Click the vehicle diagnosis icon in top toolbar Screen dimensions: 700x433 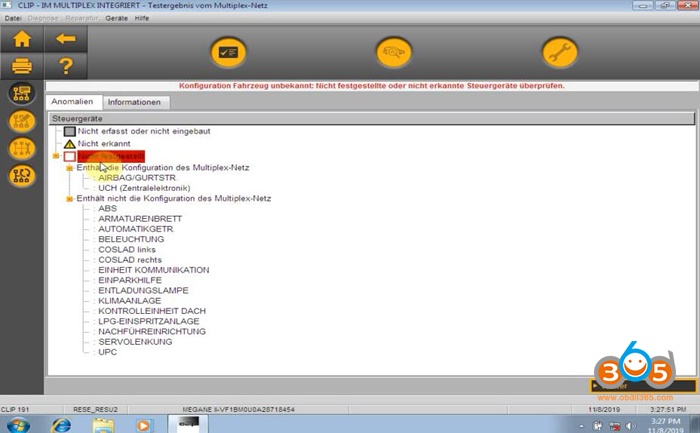pyautogui.click(x=394, y=53)
